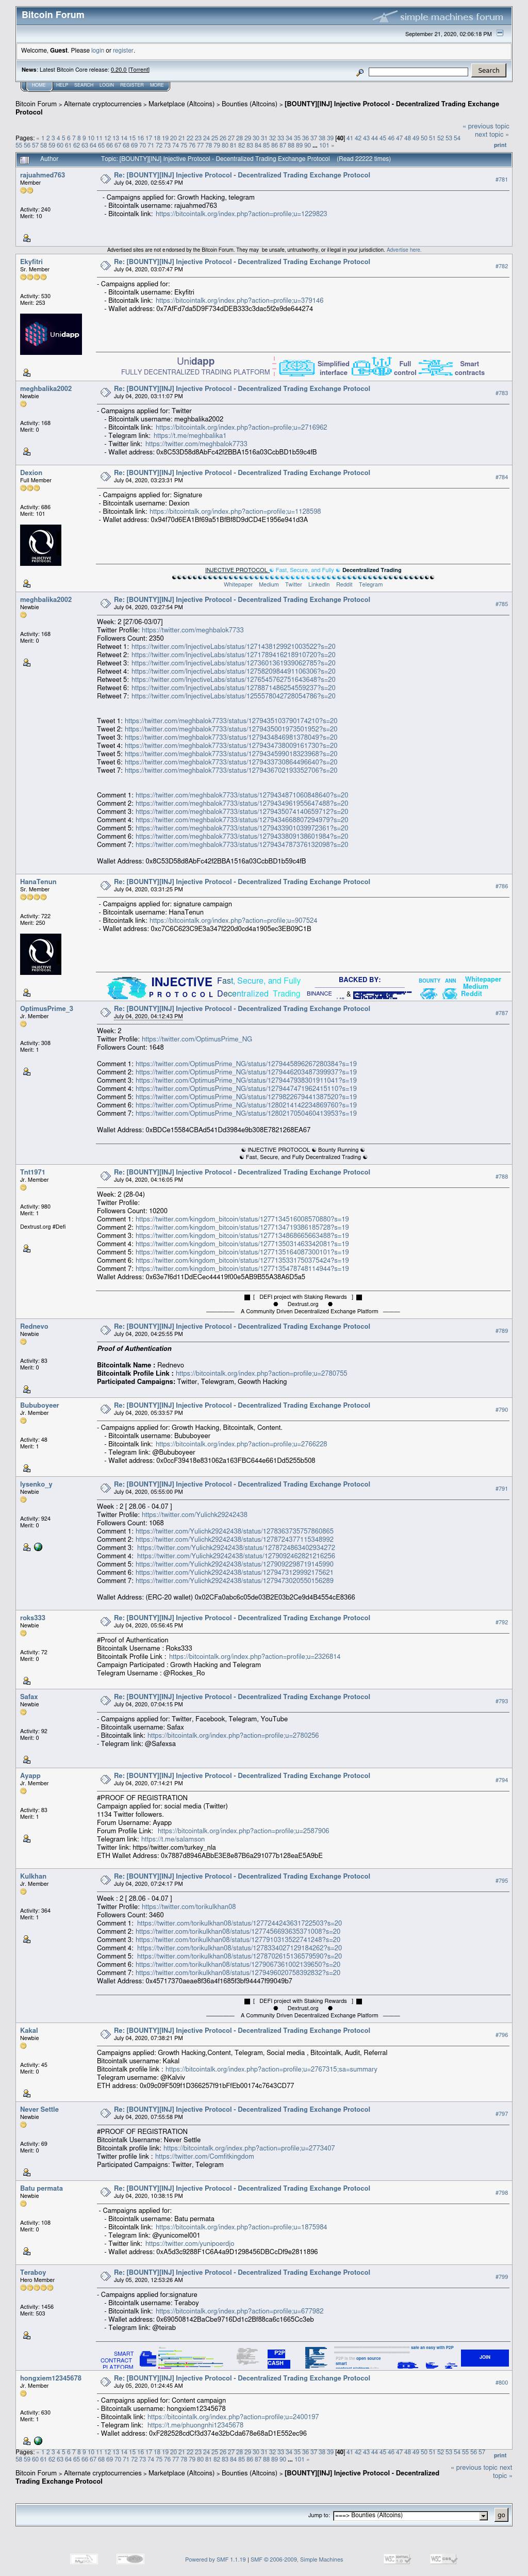
Task: Open Marketplace (Altcoins) breadcrumb at top
Action: point(181,104)
